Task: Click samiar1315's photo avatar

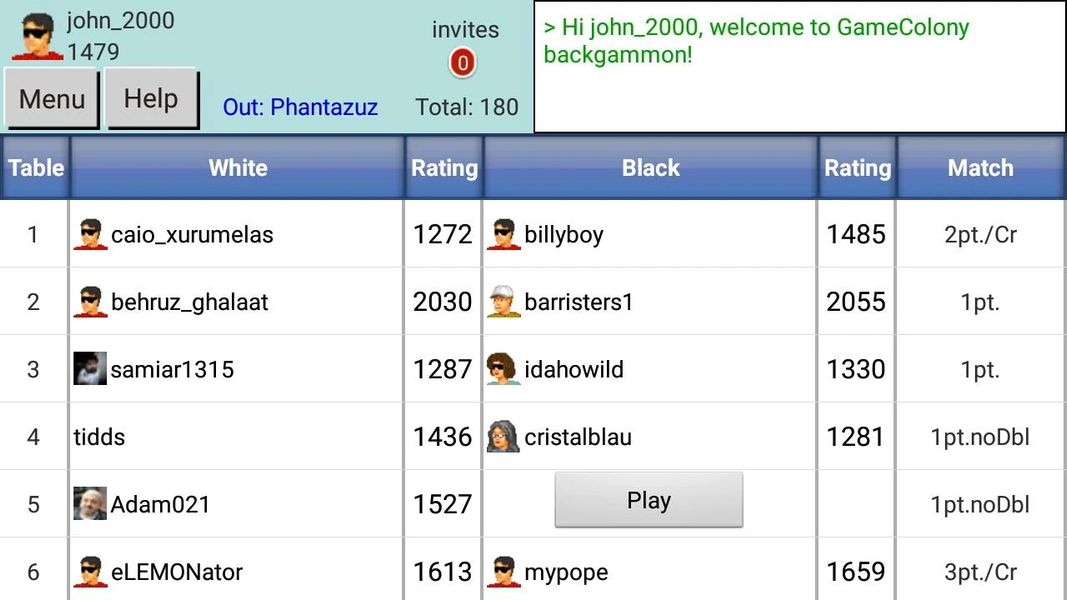Action: pyautogui.click(x=90, y=369)
